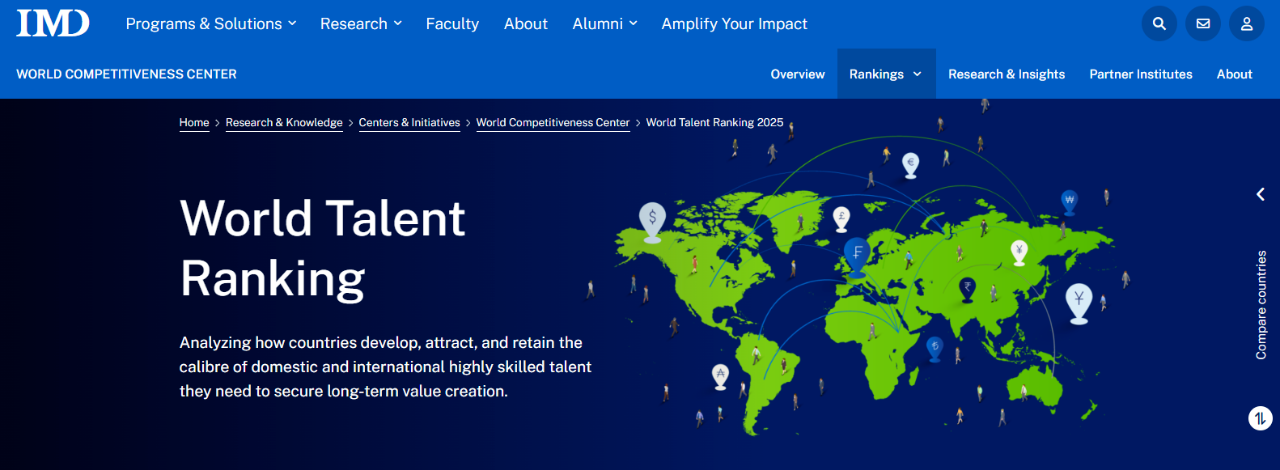Select the Overview tab
1280x470 pixels.
(x=797, y=74)
